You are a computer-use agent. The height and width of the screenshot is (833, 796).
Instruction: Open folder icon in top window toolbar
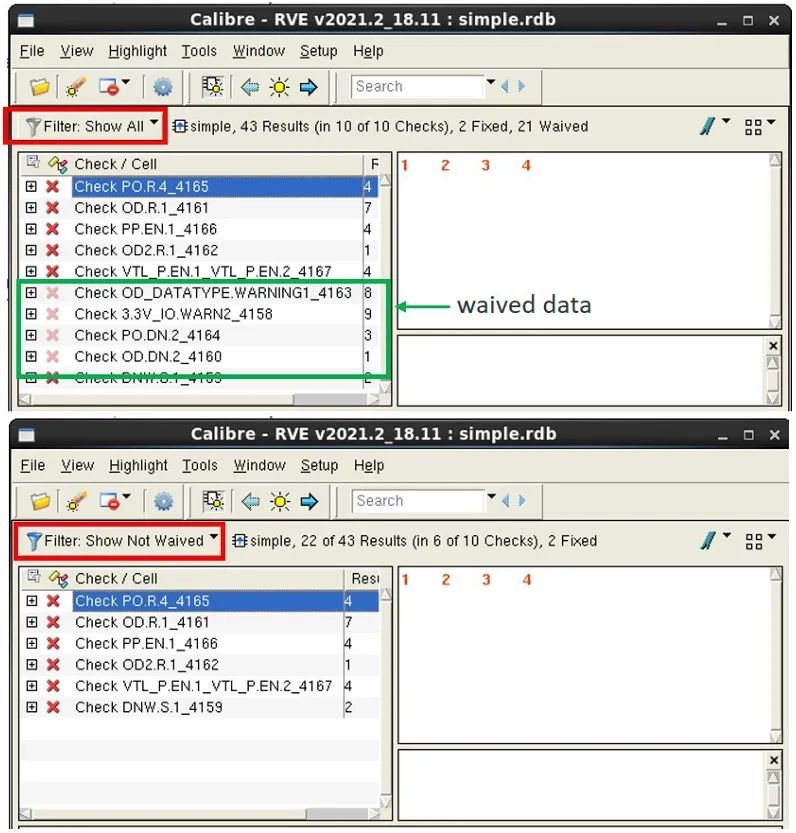(x=39, y=87)
